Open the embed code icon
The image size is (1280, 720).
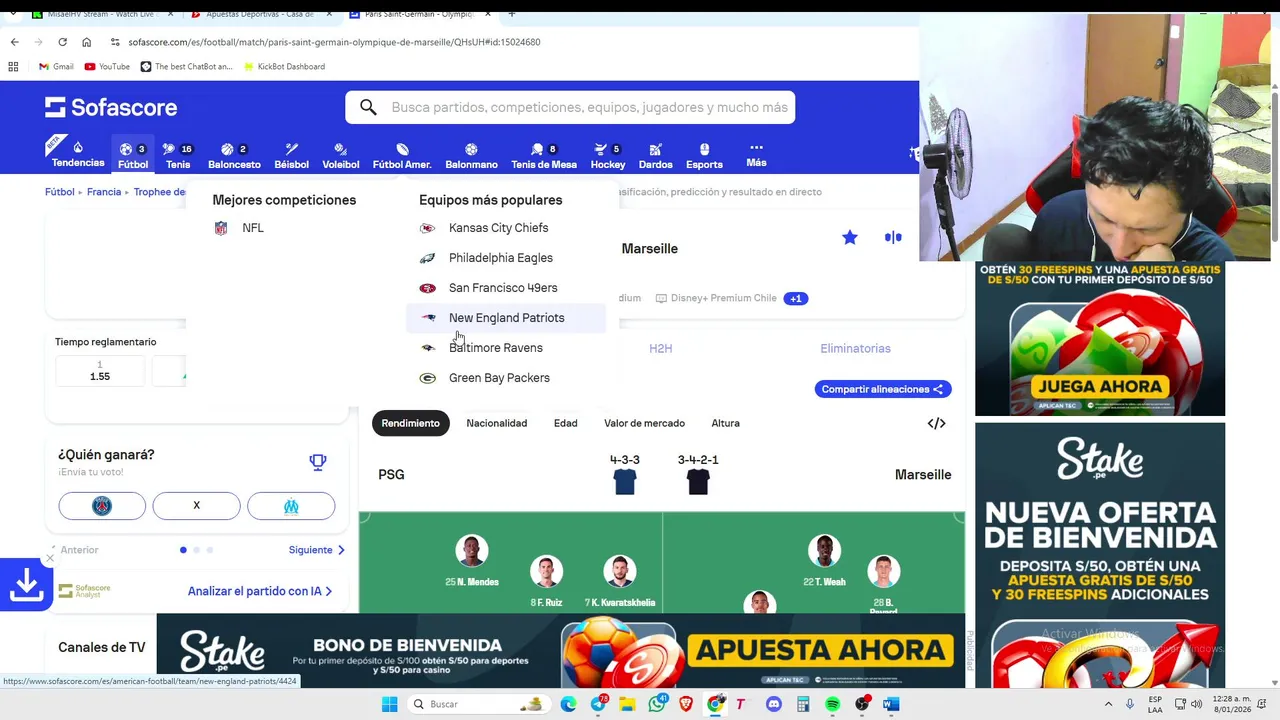coord(936,423)
